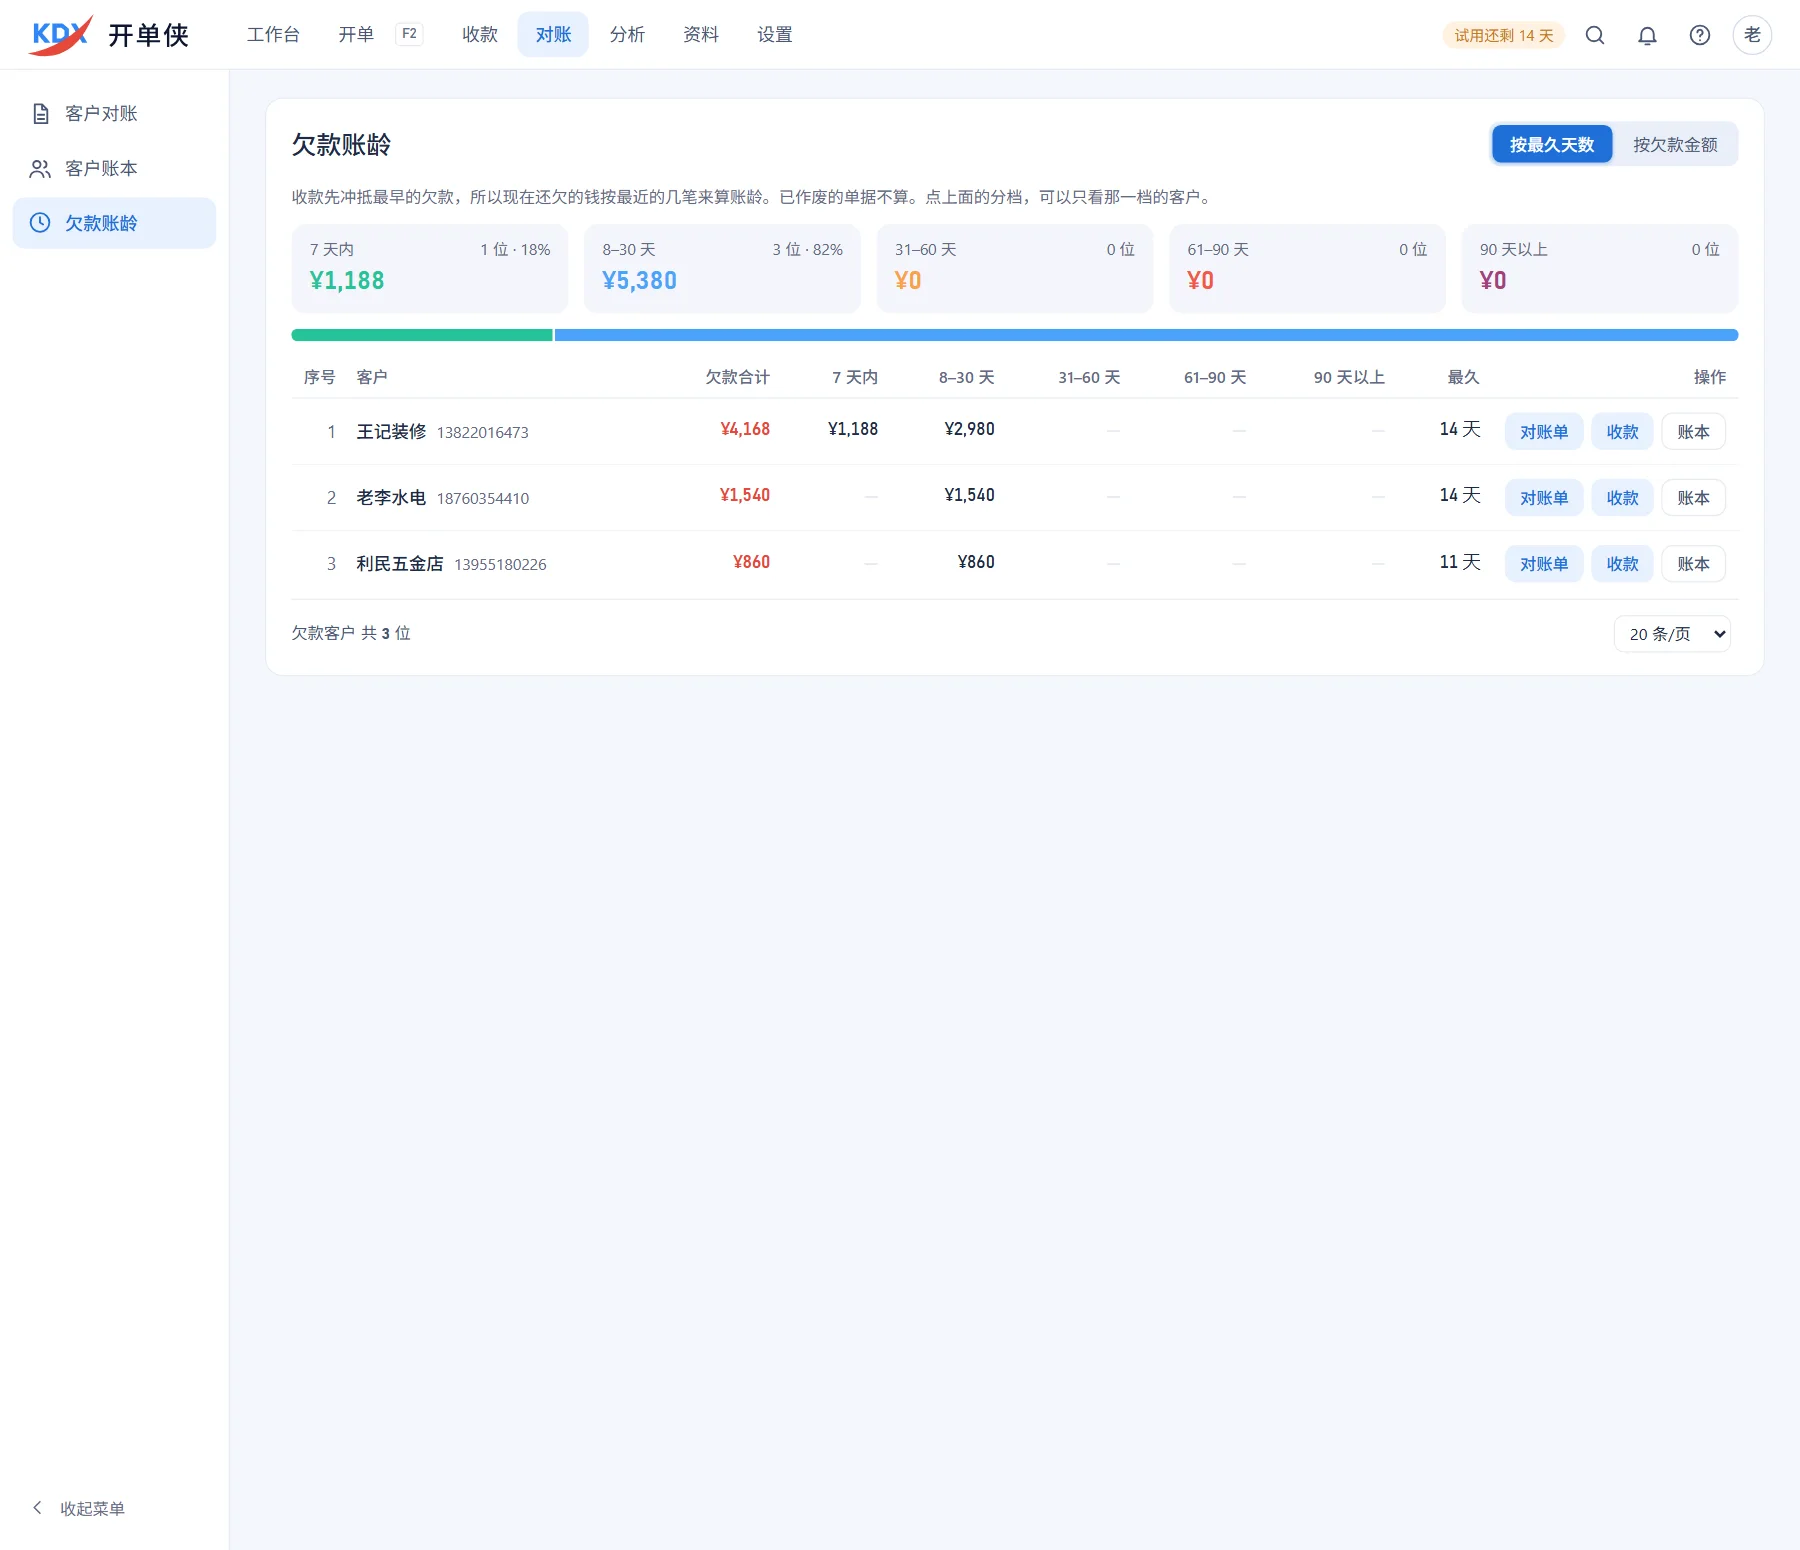The height and width of the screenshot is (1550, 1800).
Task: Open the user avatar '老'
Action: click(1752, 35)
